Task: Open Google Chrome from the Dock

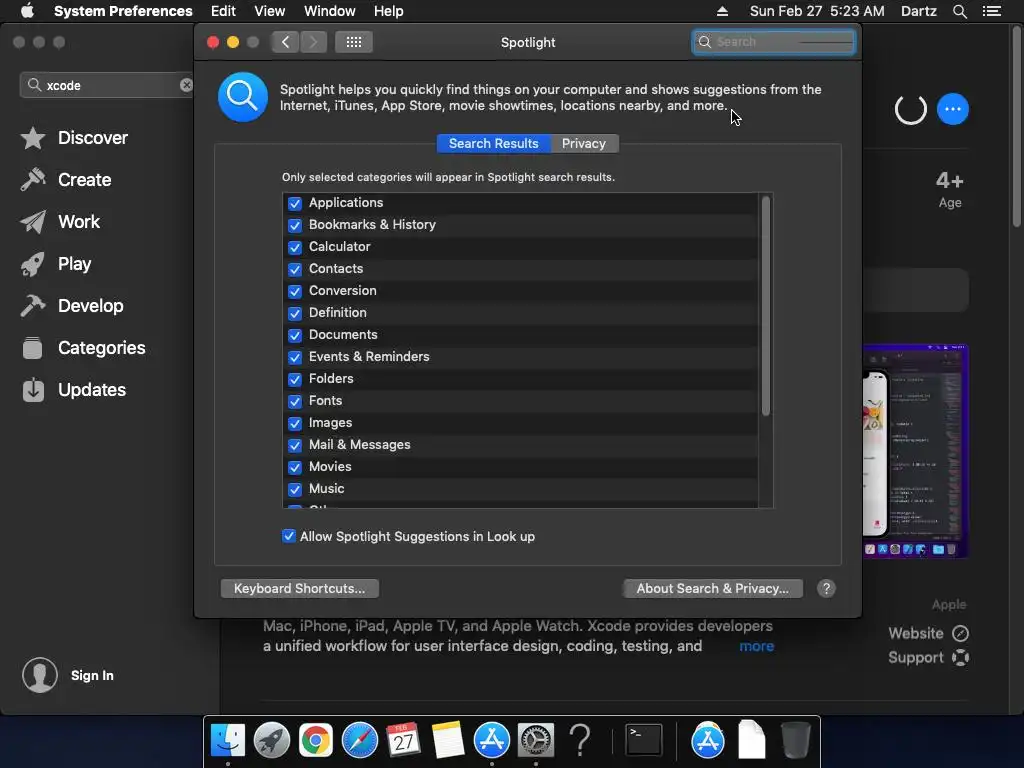Action: click(x=316, y=740)
